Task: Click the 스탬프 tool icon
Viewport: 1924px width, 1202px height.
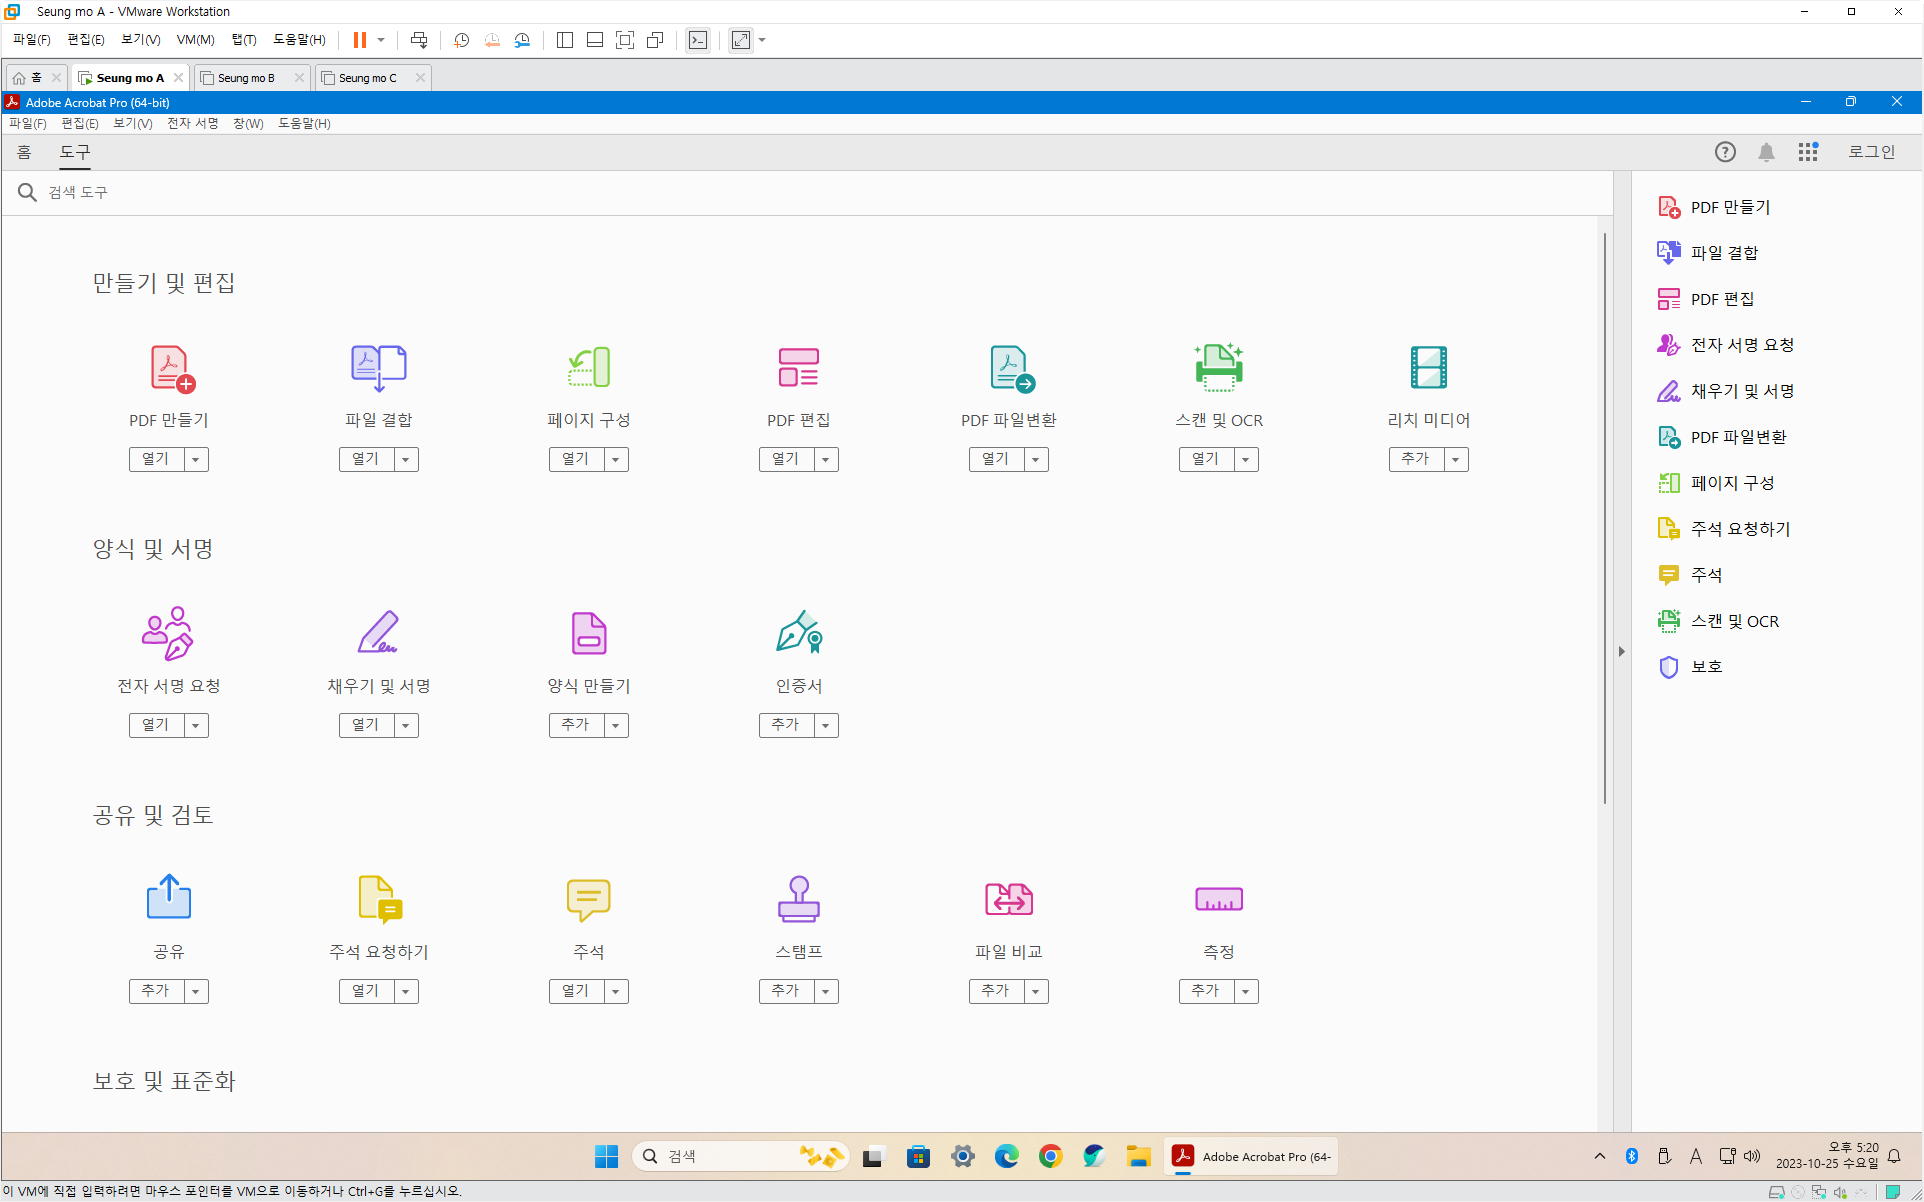Action: coord(798,899)
